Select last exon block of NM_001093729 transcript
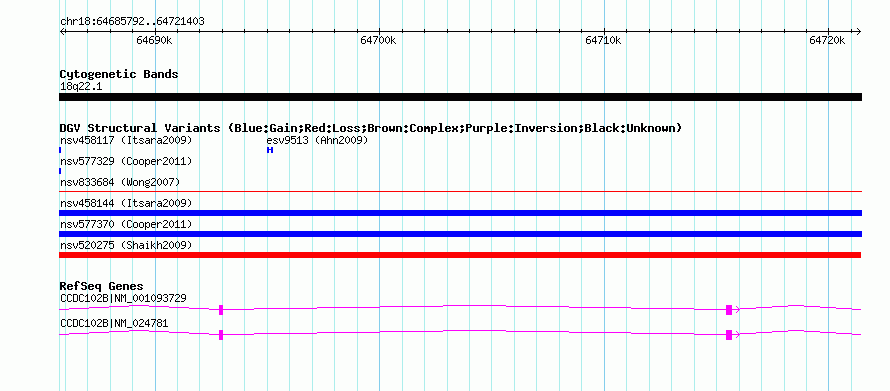Screen dimensions: 890x391 pos(729,309)
